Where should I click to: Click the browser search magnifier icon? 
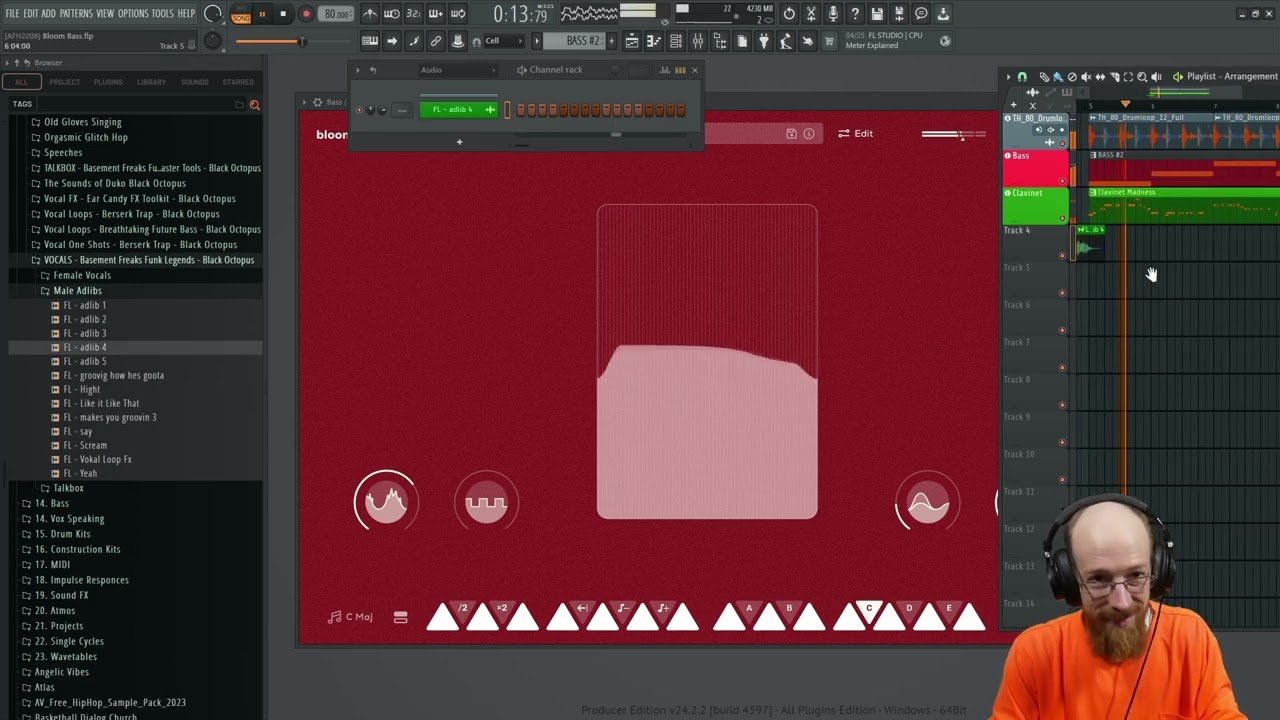pos(254,104)
